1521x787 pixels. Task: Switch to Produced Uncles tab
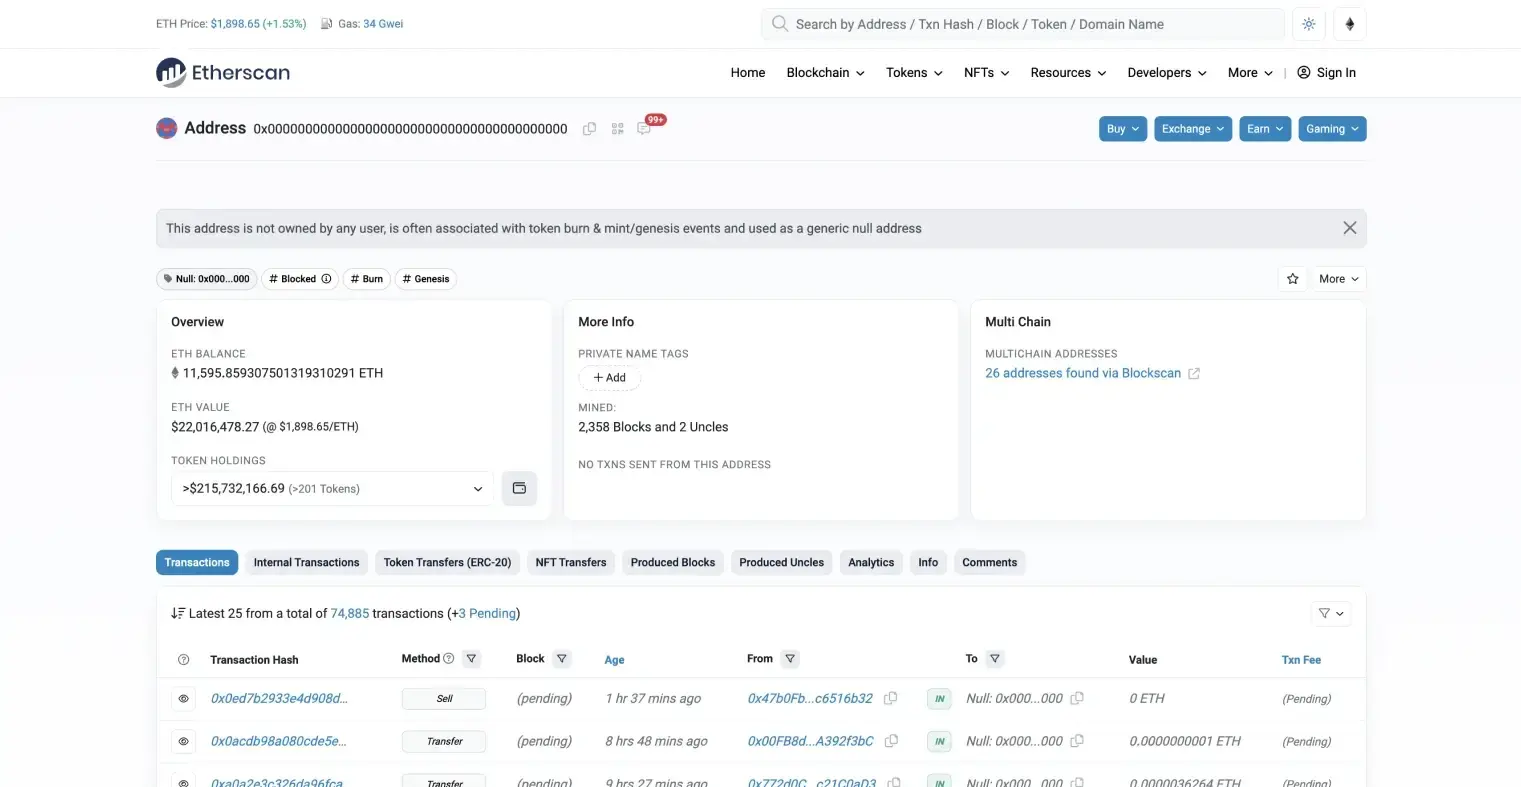coord(782,563)
